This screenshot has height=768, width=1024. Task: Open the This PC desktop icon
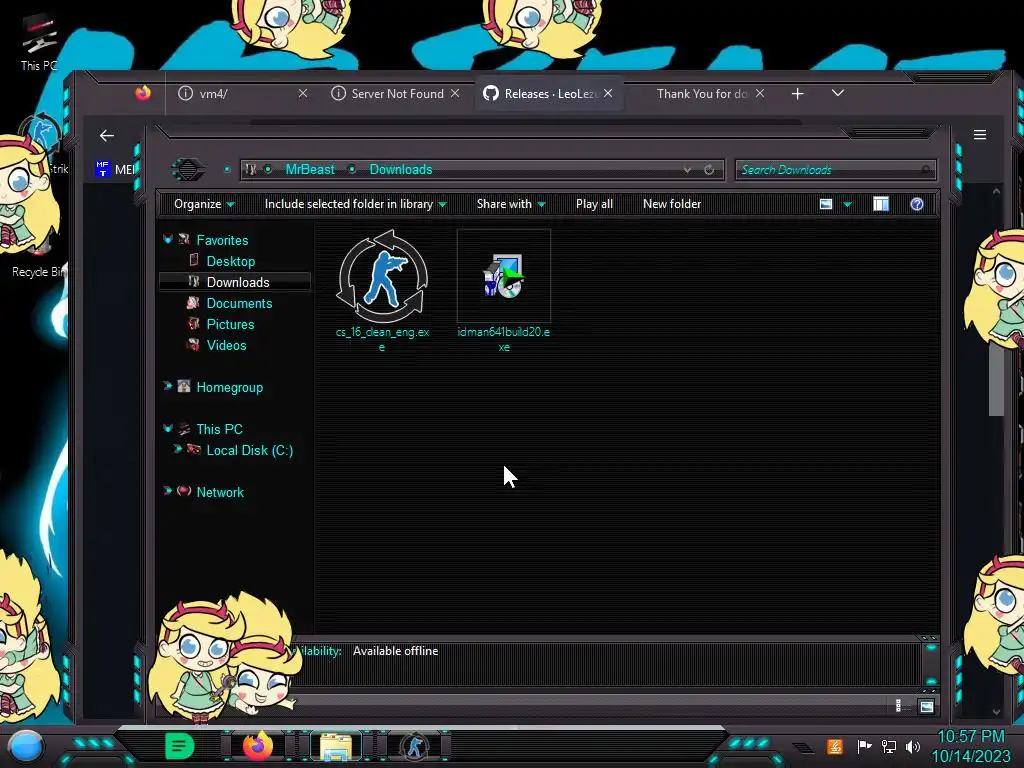[x=39, y=42]
